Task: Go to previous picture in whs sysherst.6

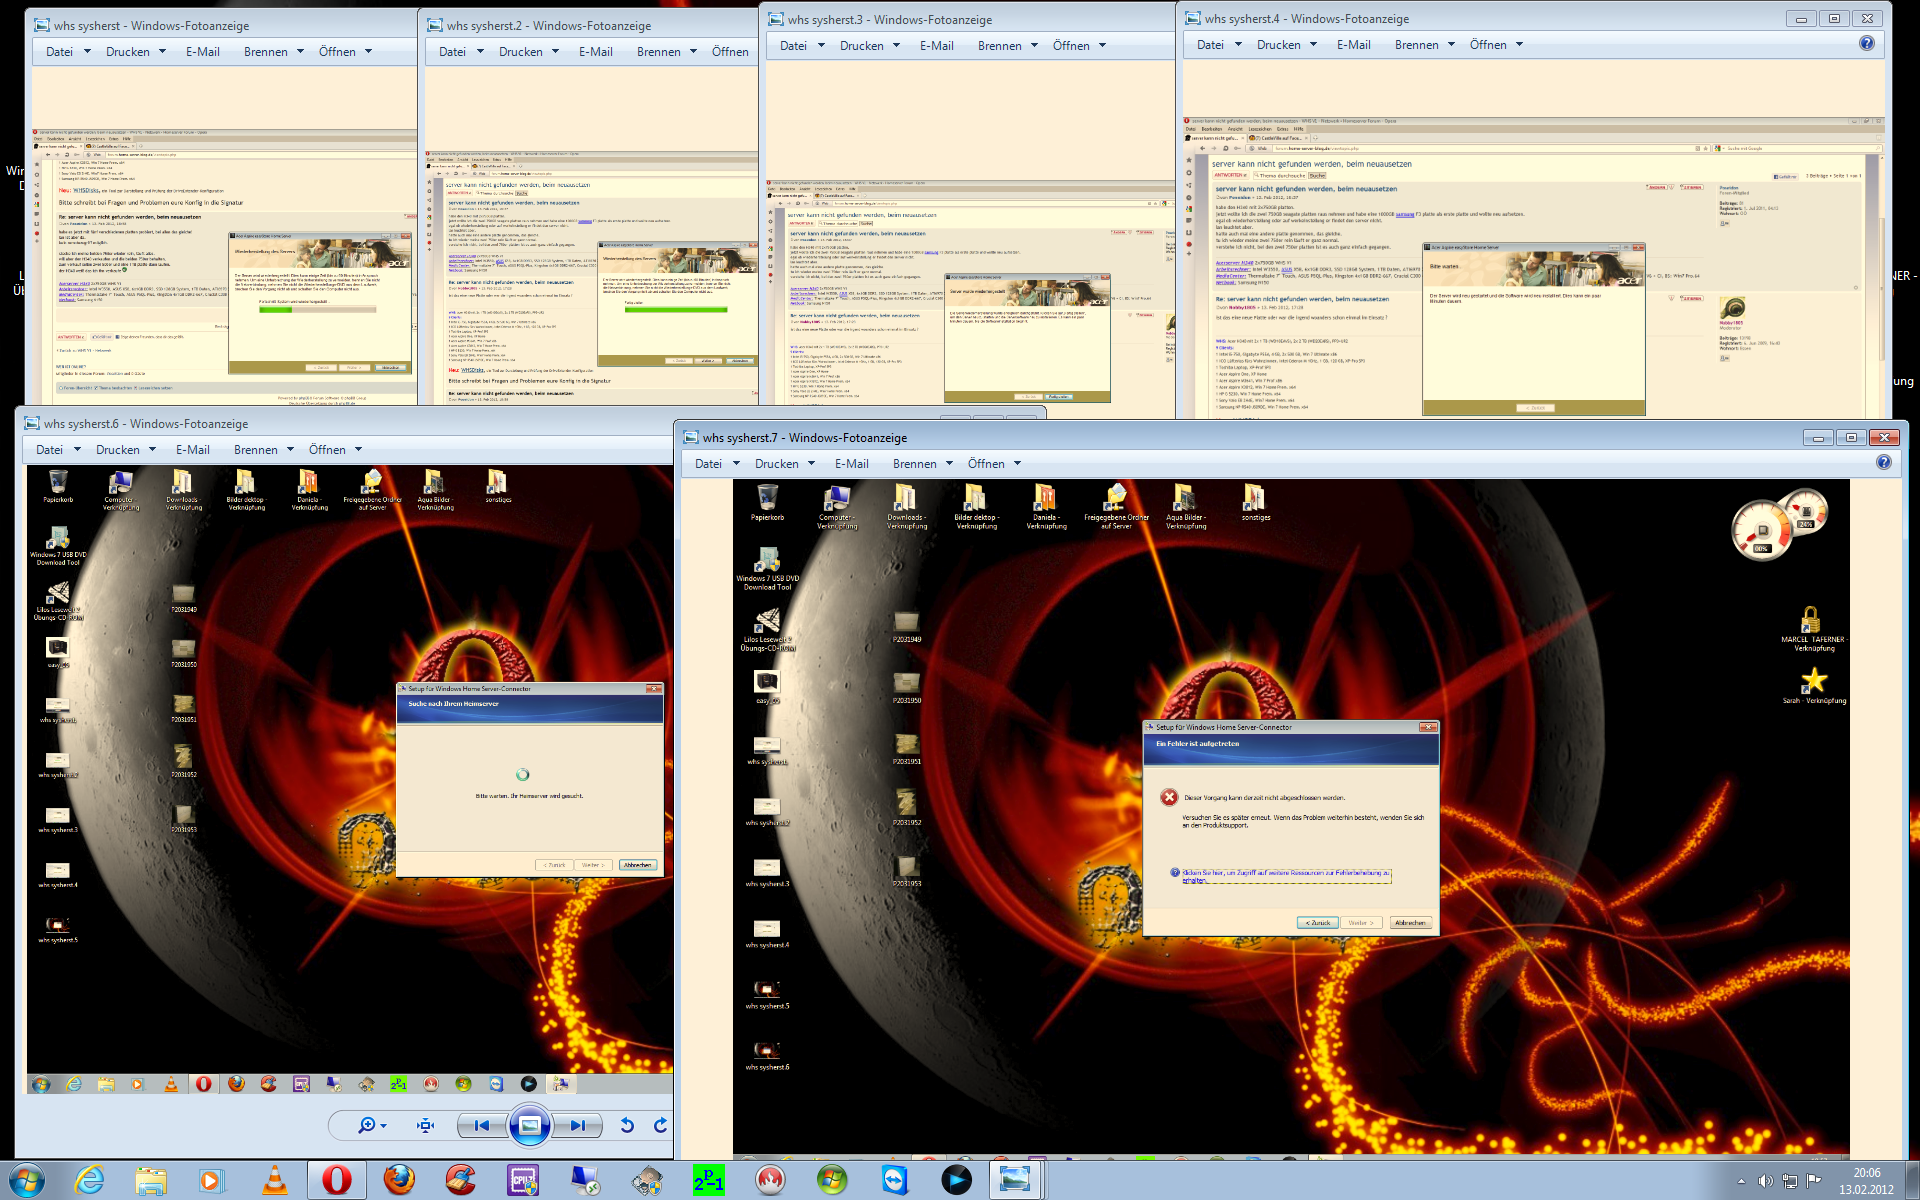Action: [x=482, y=1125]
